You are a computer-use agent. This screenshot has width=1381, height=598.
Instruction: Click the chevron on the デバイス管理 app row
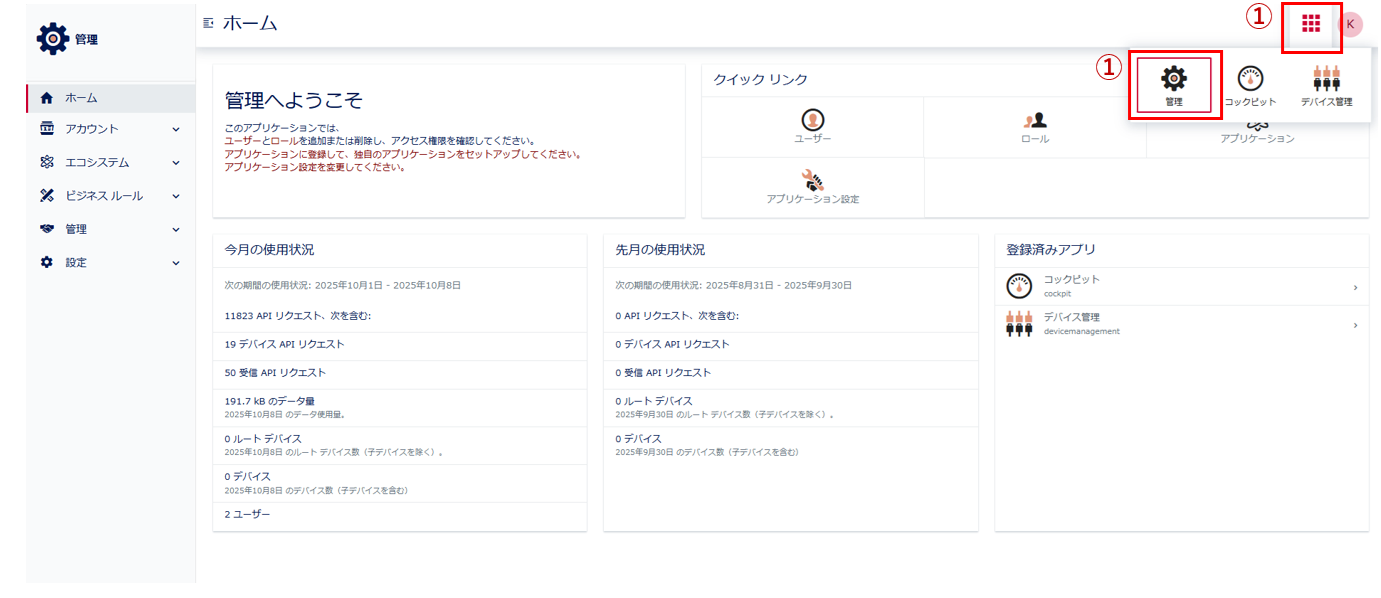click(1356, 326)
